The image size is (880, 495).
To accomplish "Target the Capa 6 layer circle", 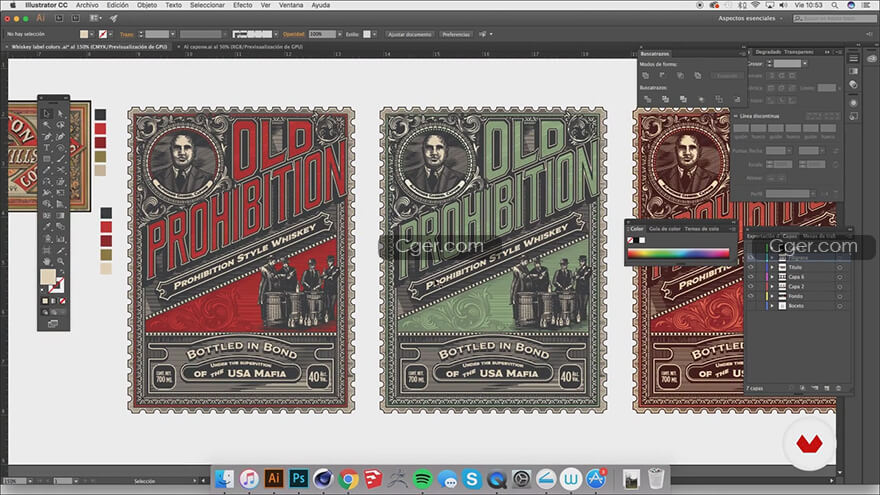I will click(x=840, y=277).
